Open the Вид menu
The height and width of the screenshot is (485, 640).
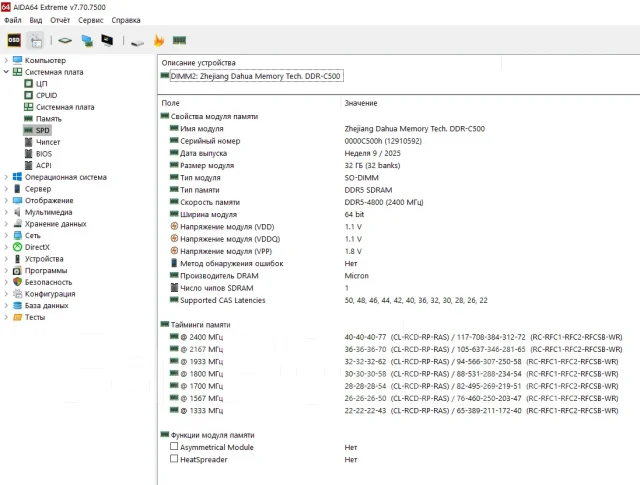(36, 20)
